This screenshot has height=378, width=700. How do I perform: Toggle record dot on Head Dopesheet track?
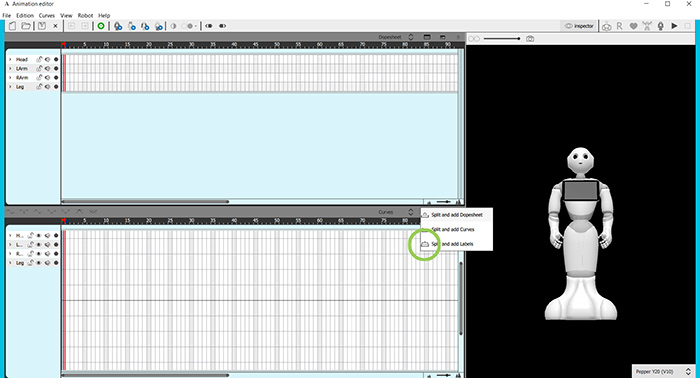point(56,59)
